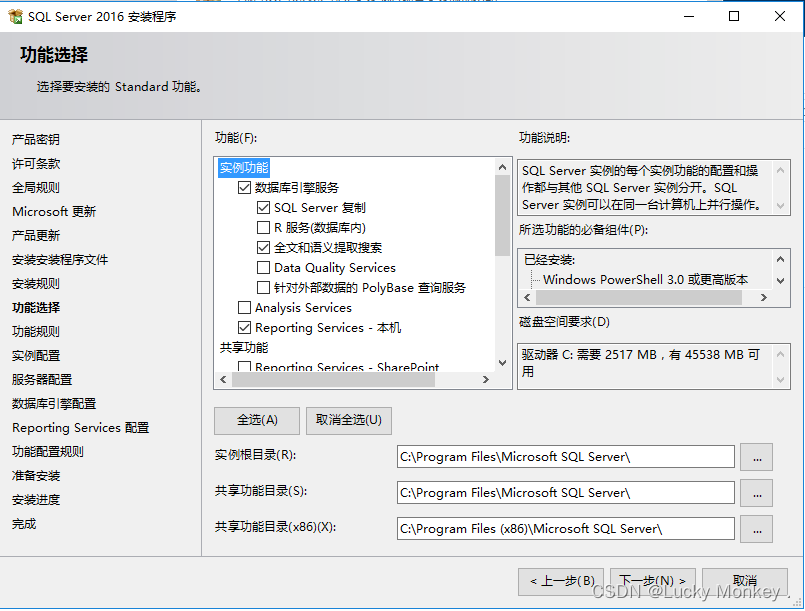Open browse dialog for 共享功能目录(x86)
805x611 pixels.
pyautogui.click(x=756, y=529)
